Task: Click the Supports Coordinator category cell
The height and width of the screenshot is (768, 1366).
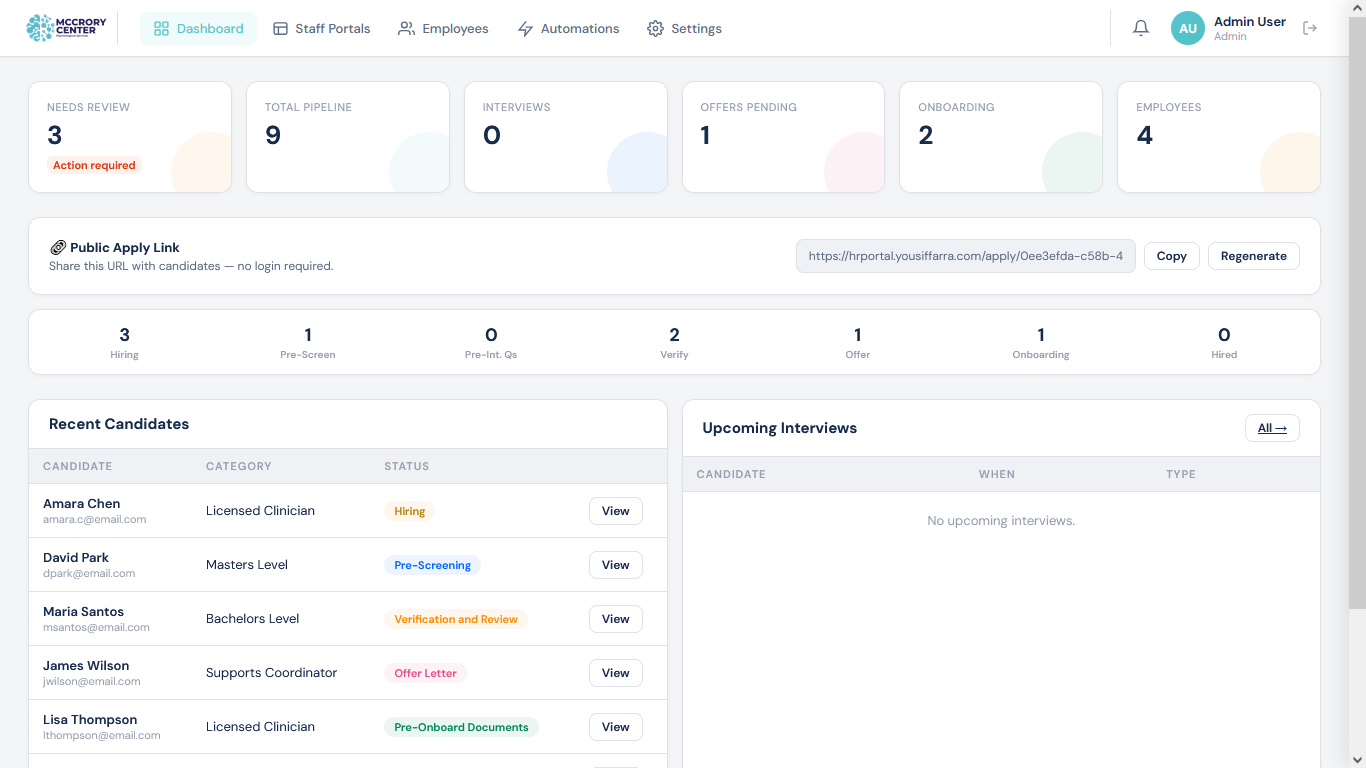Action: (271, 673)
